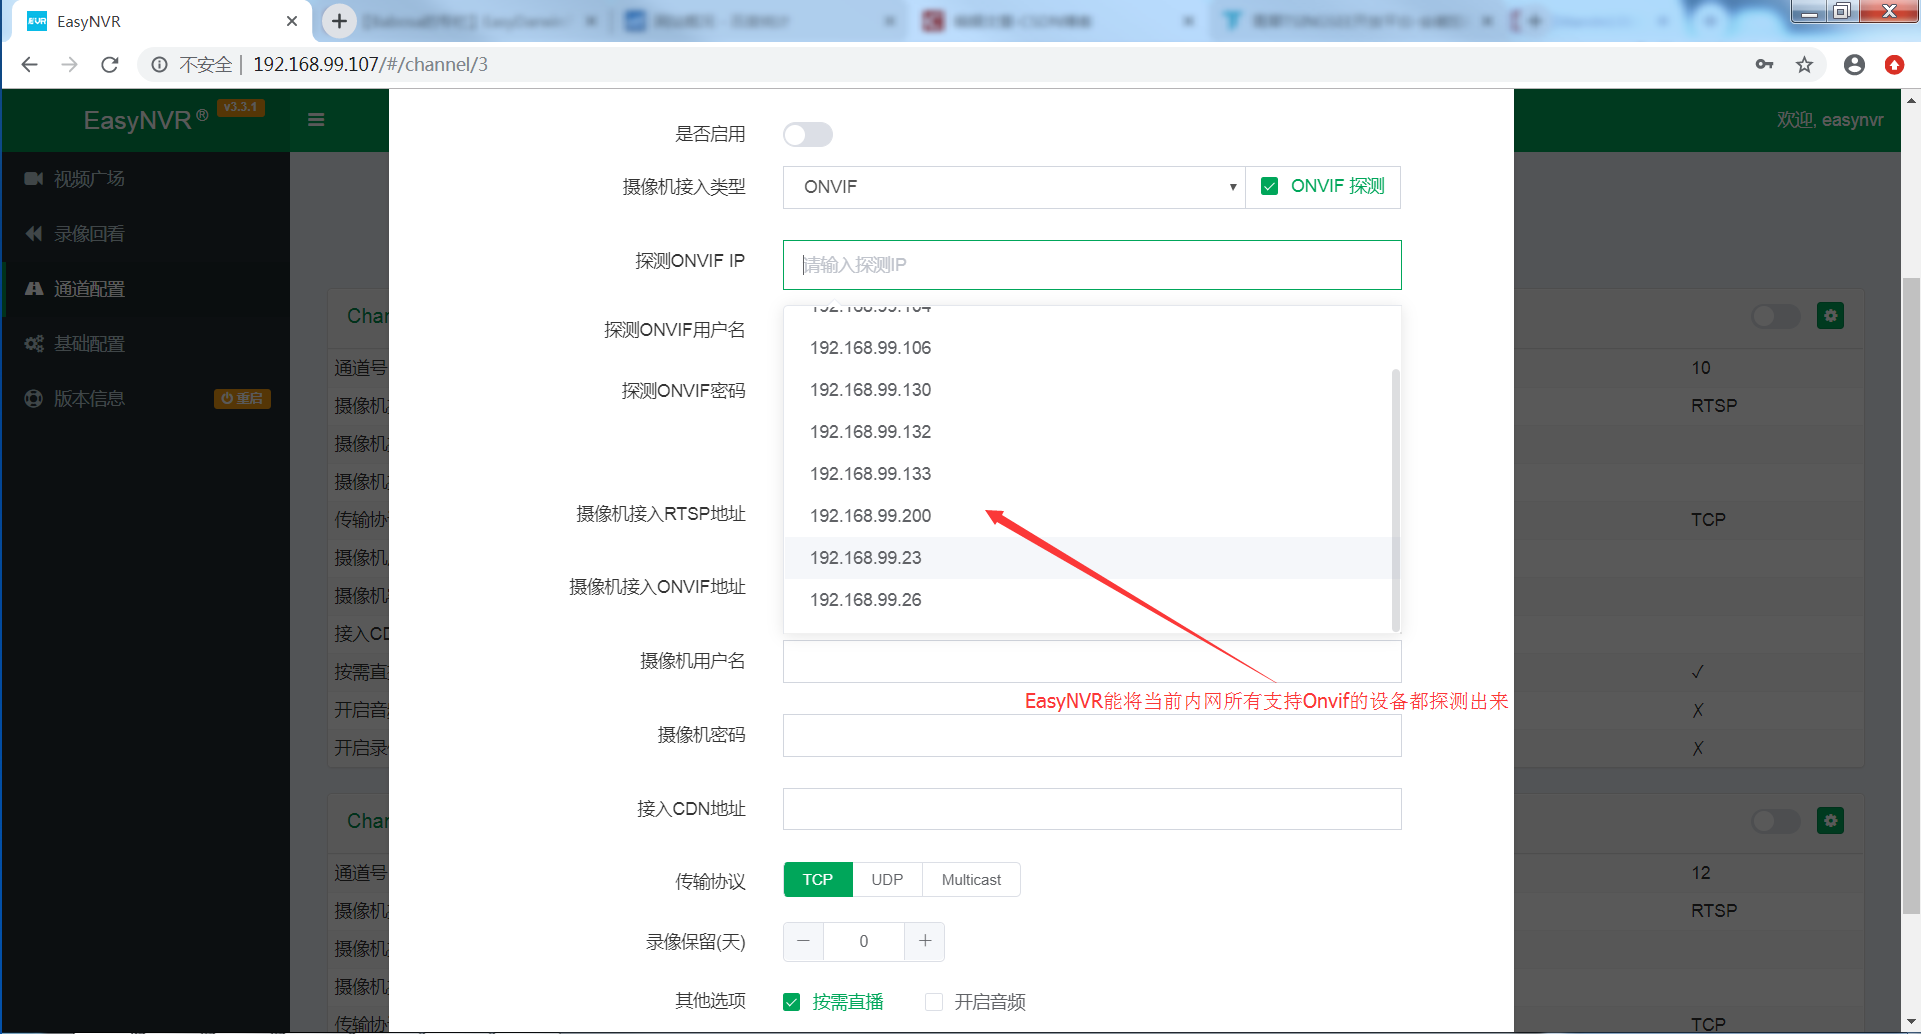Screen dimensions: 1921x1034
Task: Collapse the sidebar with the hamburger icon
Action: 316,120
